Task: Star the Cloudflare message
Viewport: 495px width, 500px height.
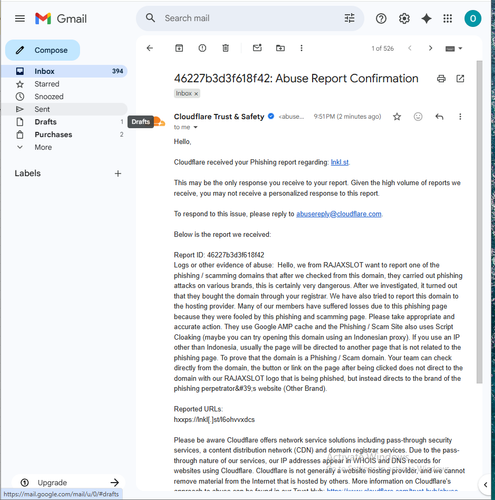Action: 397,117
